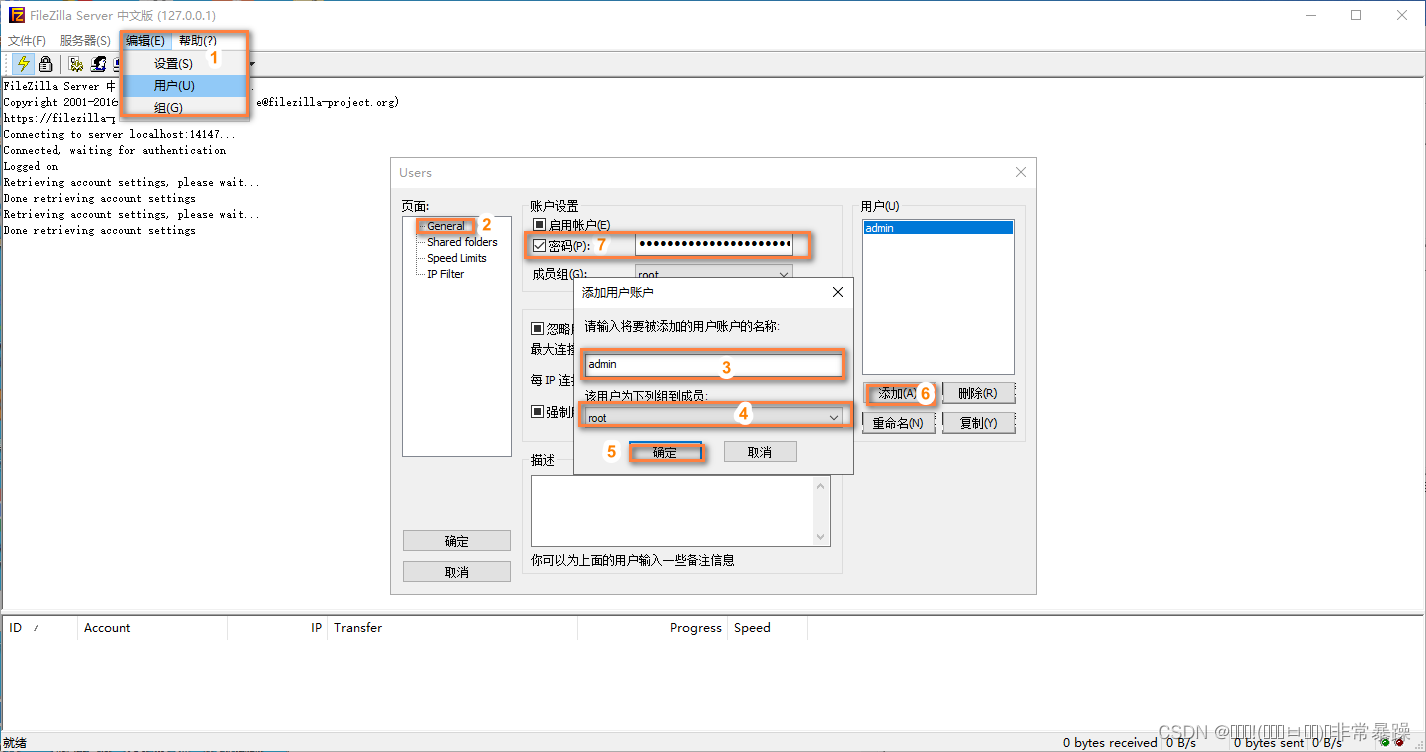Click the lock icon to block new connections
This screenshot has height=752, width=1426.
[45, 63]
